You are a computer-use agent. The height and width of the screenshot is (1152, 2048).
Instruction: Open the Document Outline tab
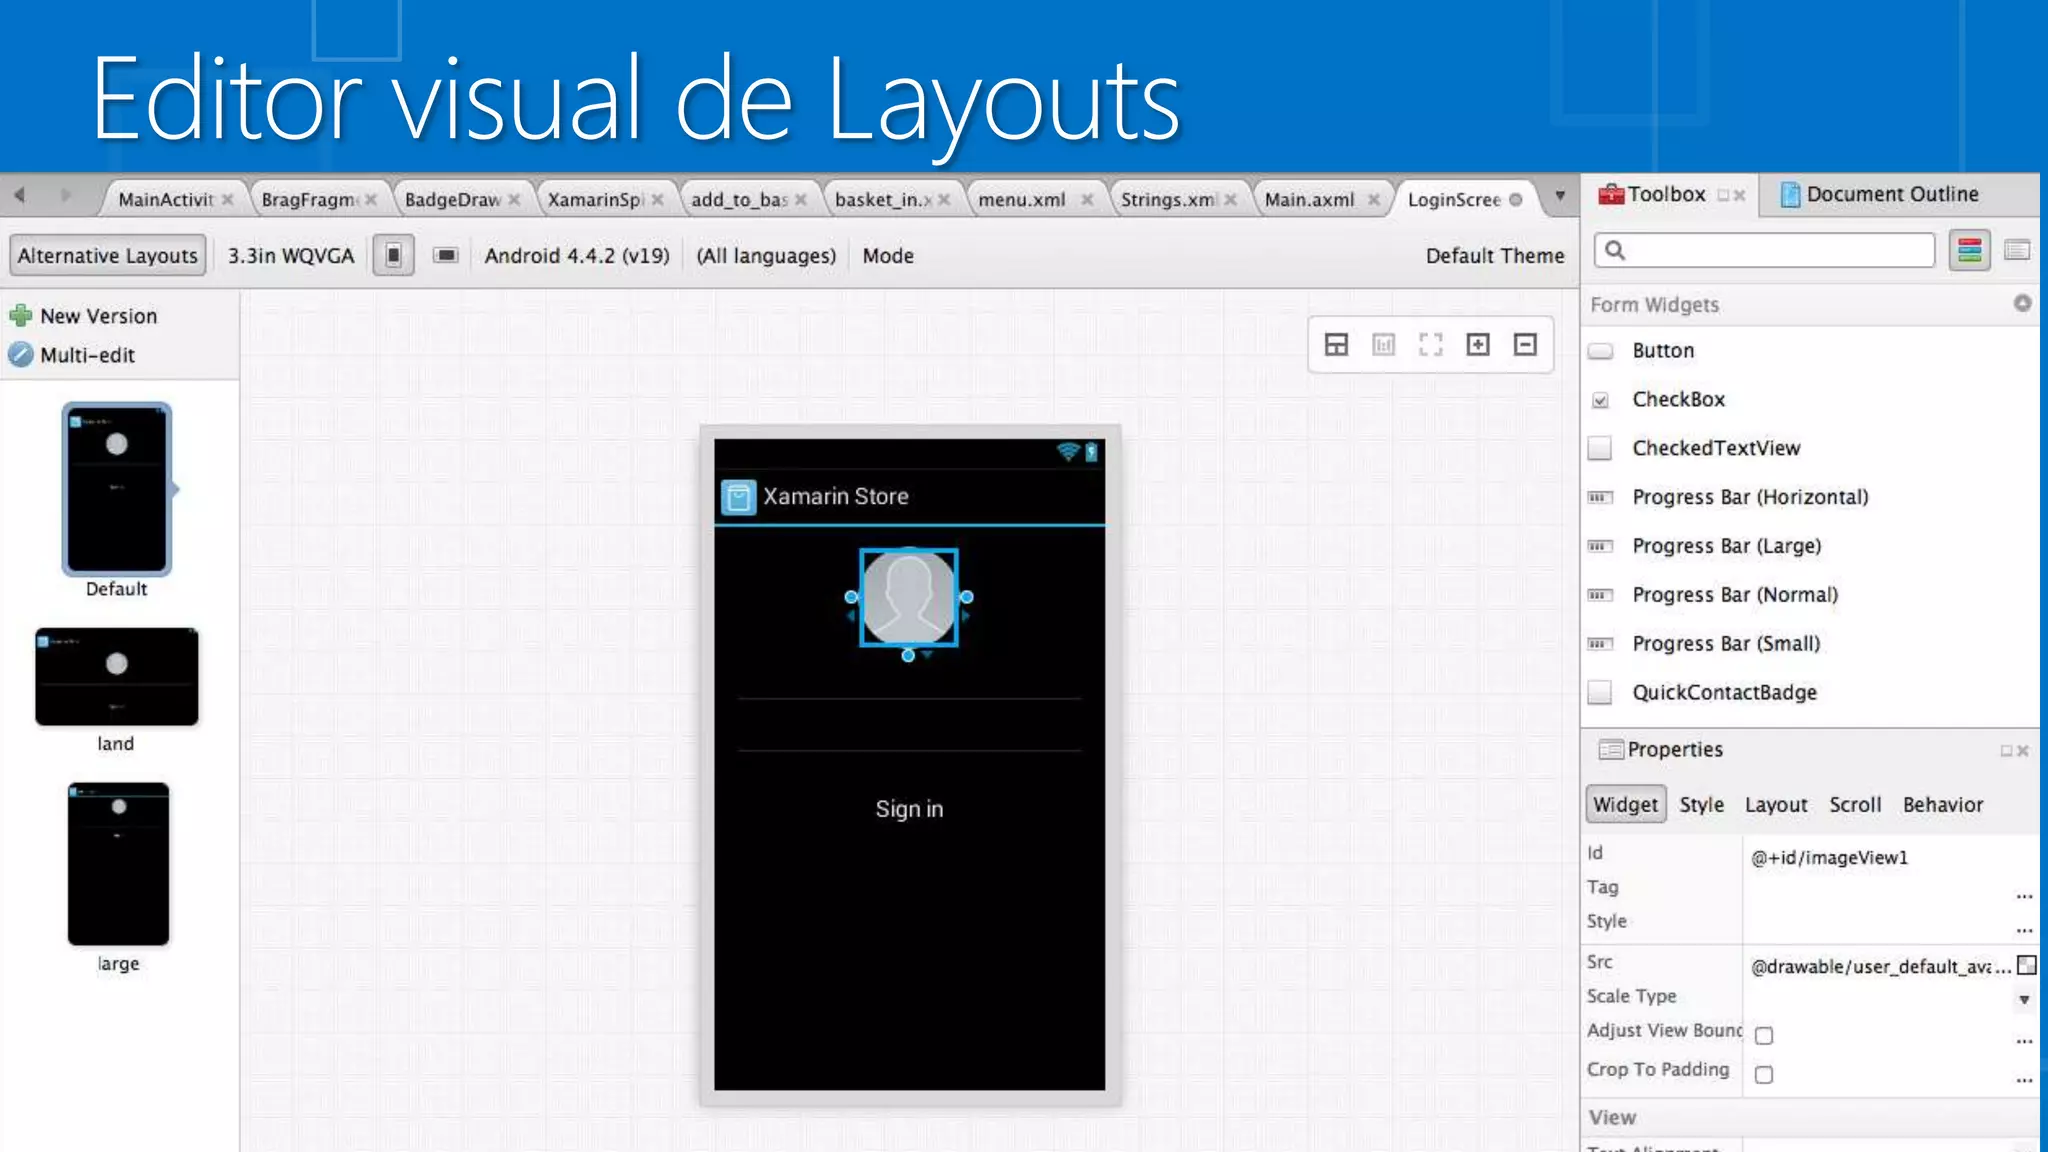pos(1880,194)
